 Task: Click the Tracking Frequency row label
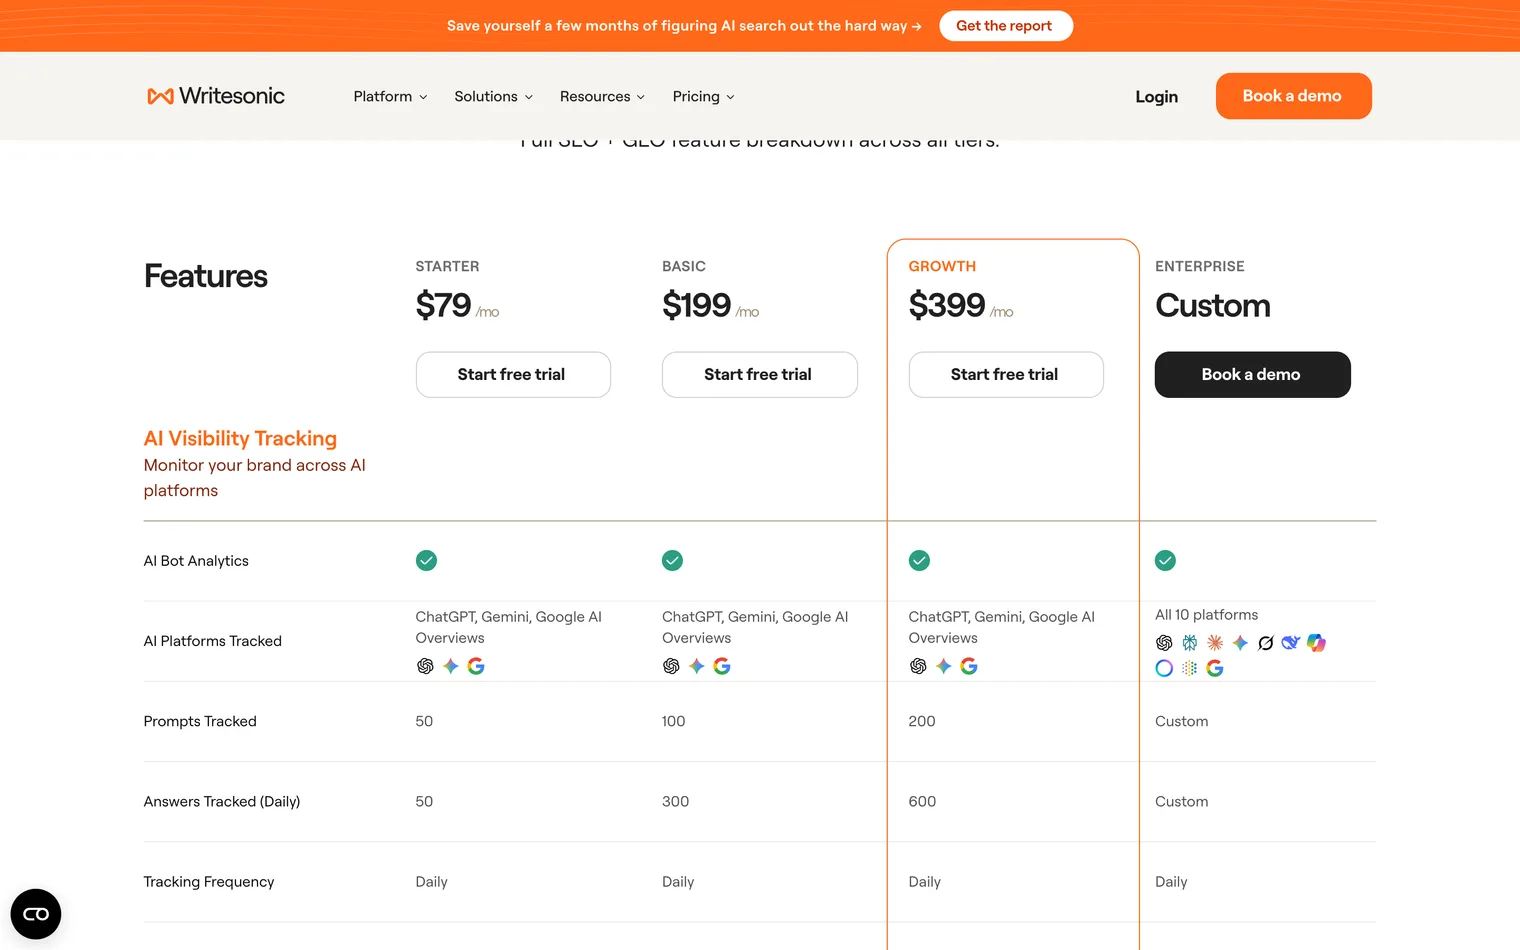click(x=209, y=882)
